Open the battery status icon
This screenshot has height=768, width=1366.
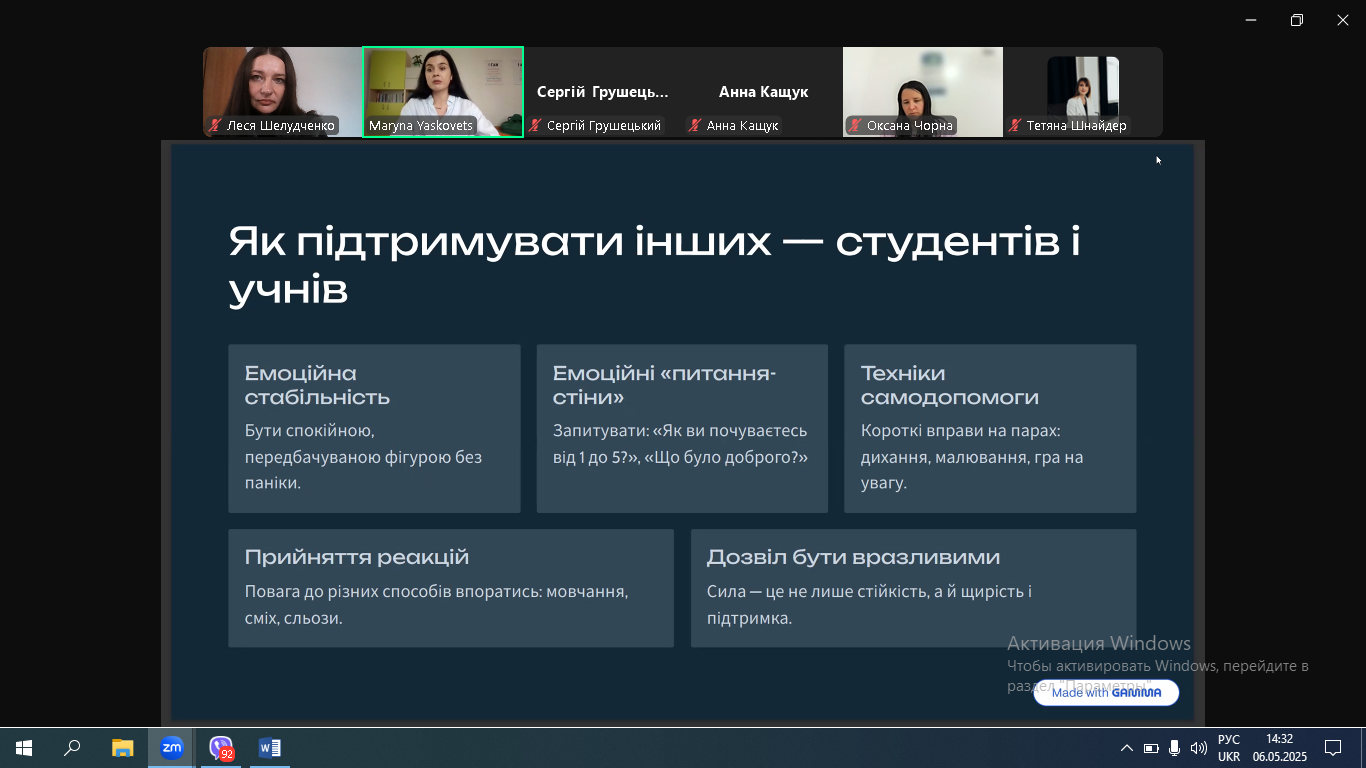click(x=1151, y=748)
